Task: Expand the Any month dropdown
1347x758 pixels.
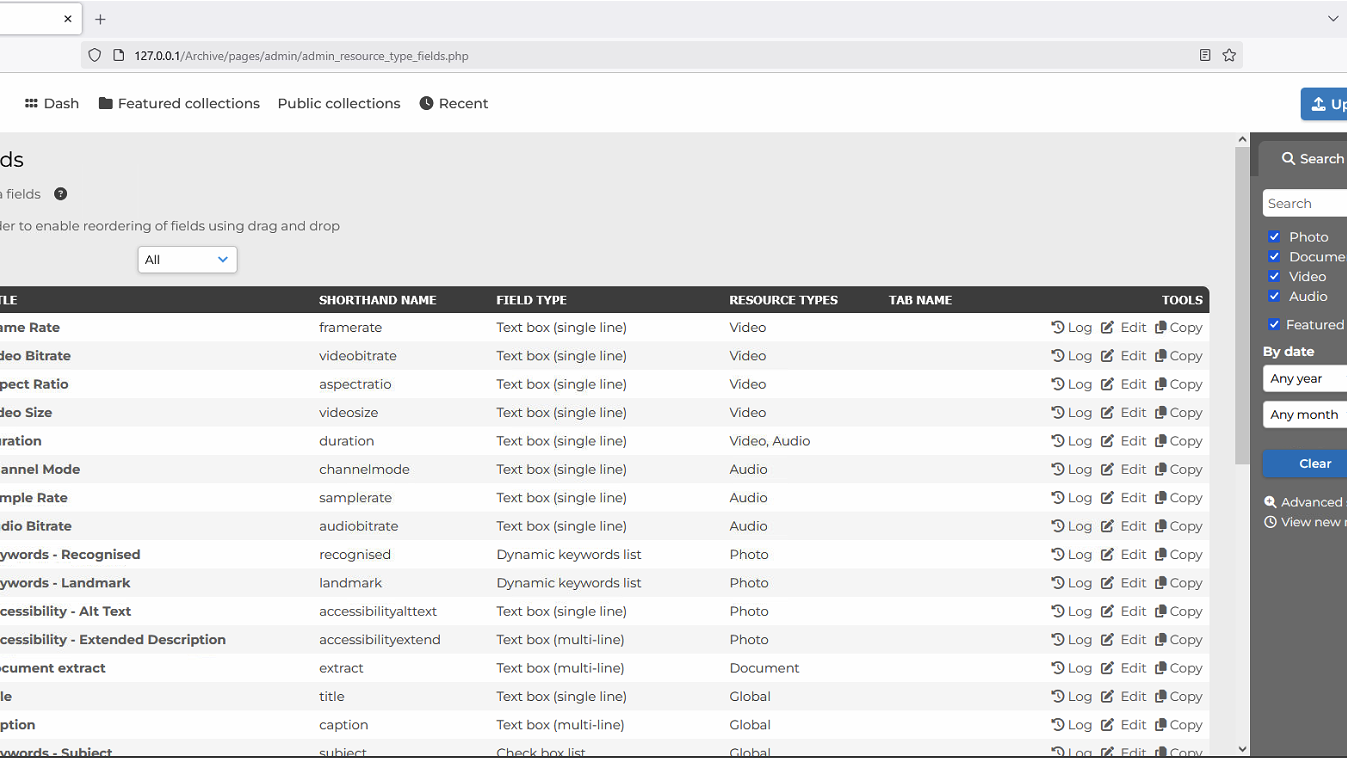Action: [x=1305, y=415]
